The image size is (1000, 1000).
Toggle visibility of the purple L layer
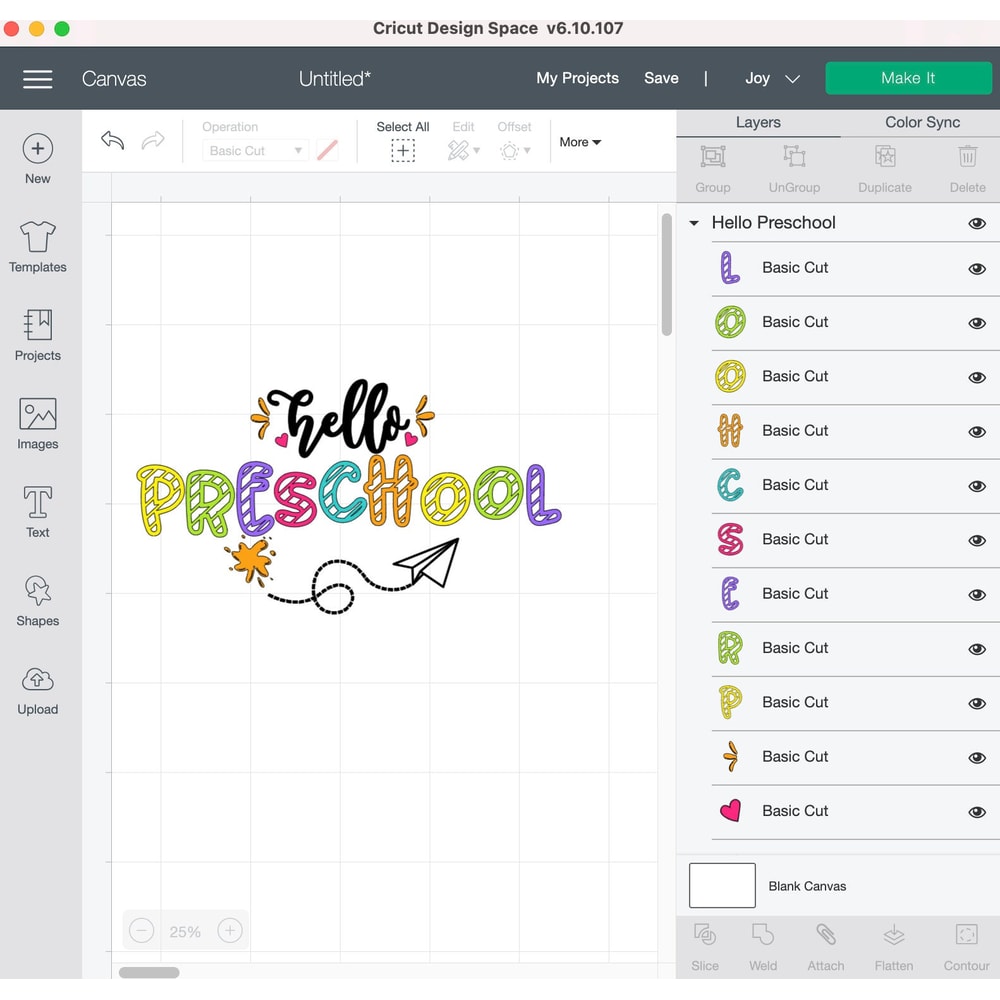(x=977, y=268)
